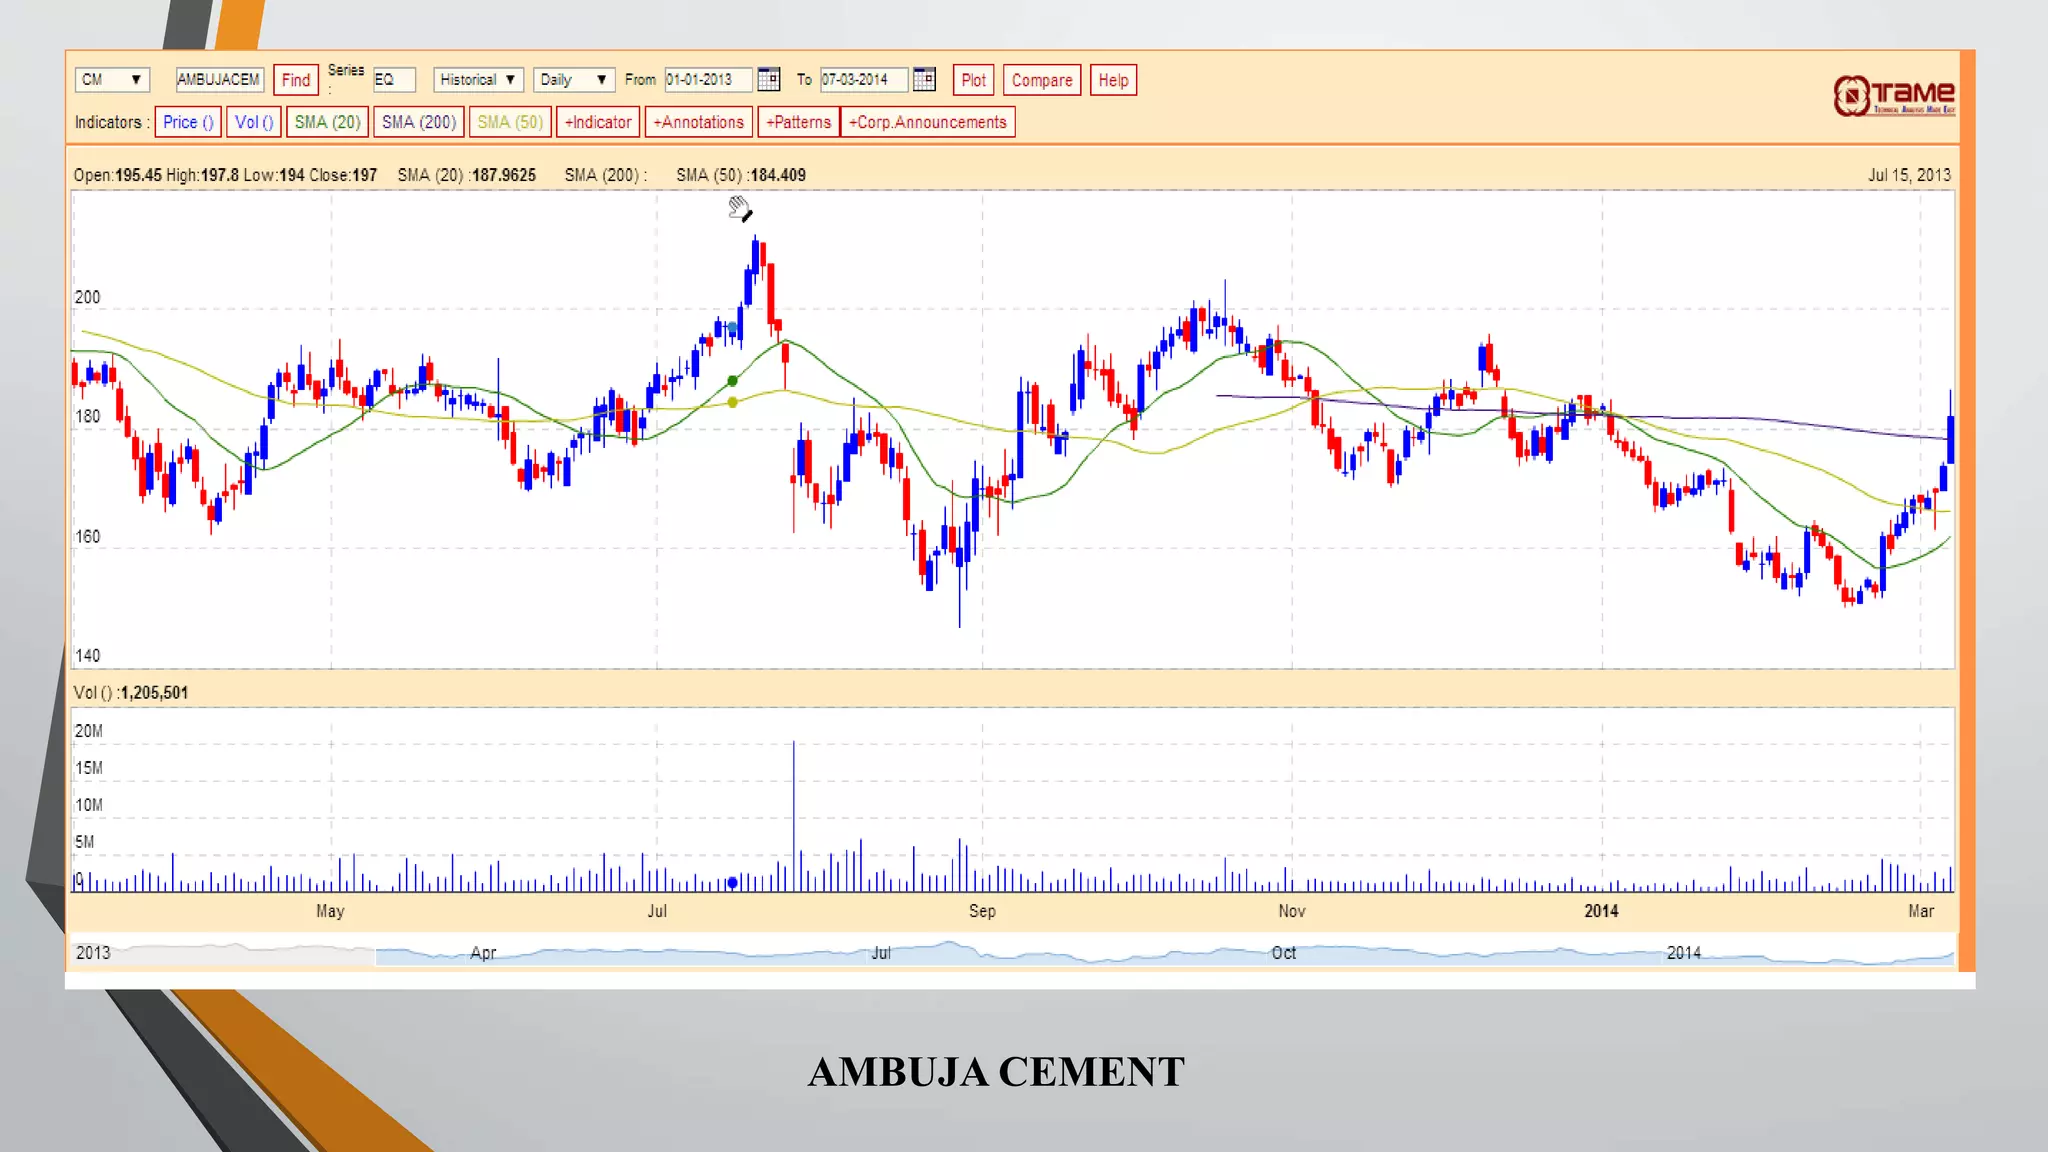Open the +Indicator menu
2048x1152 pixels.
598,122
